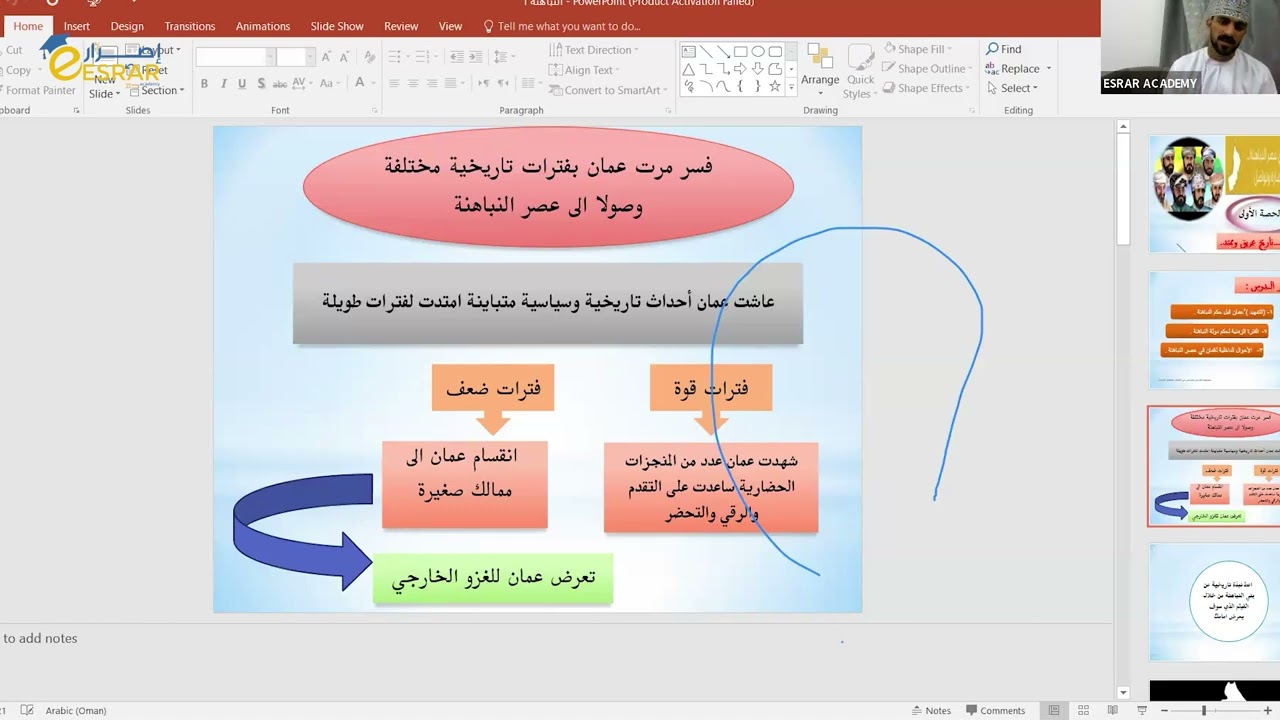This screenshot has height=720, width=1280.
Task: Open Select dropdown in Editing
Action: tap(1012, 88)
